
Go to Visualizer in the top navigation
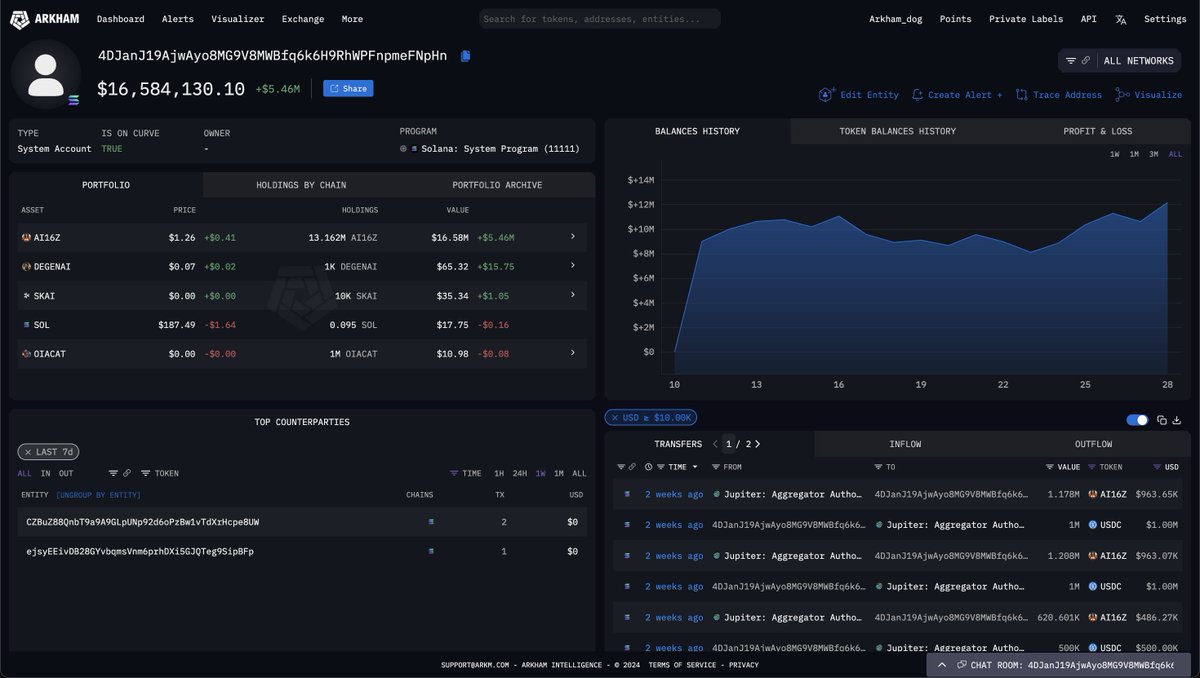238,19
